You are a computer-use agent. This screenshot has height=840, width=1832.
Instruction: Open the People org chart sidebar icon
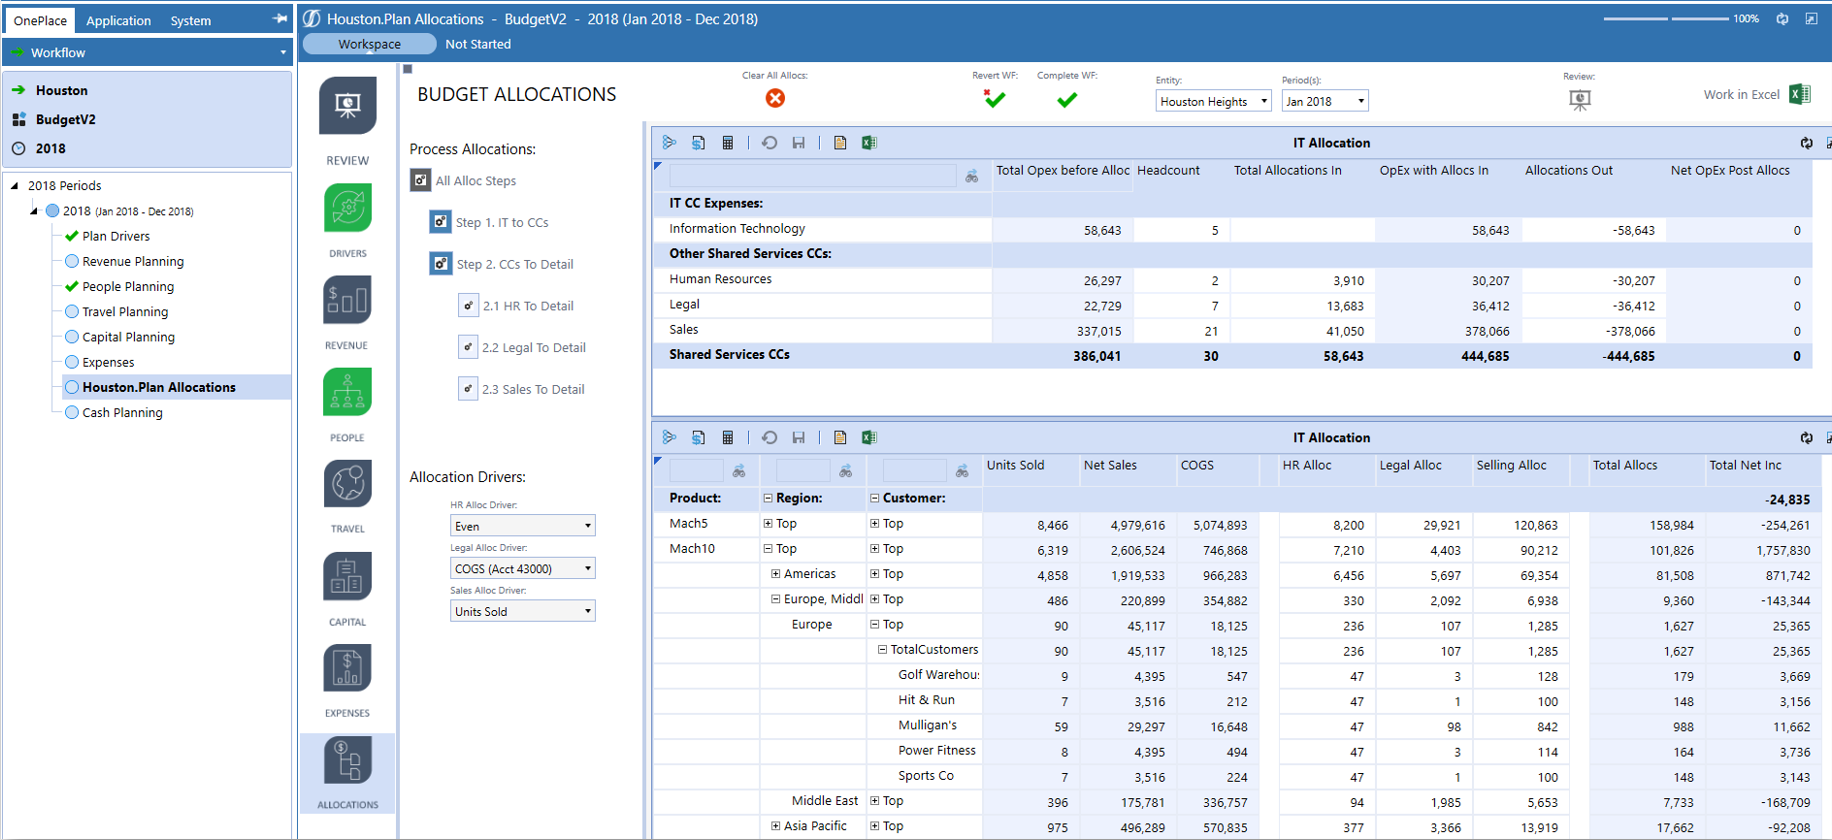(x=347, y=393)
